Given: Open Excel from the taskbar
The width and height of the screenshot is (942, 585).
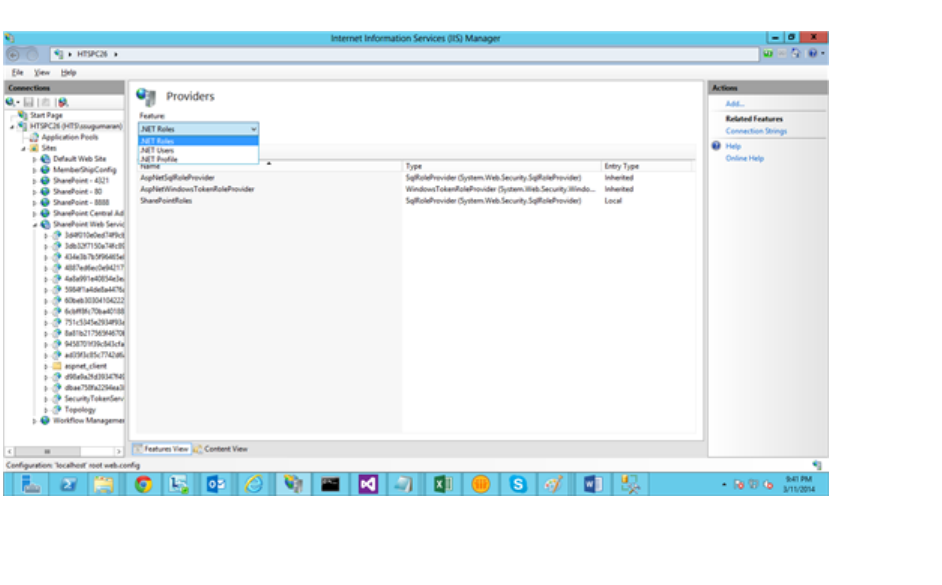Looking at the screenshot, I should 443,484.
